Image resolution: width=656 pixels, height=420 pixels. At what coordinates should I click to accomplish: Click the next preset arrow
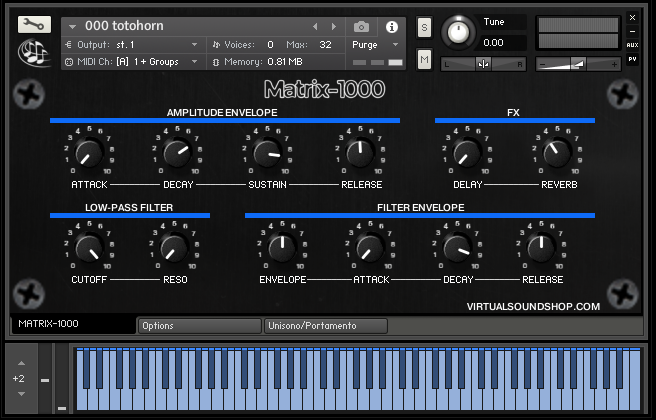coord(335,26)
